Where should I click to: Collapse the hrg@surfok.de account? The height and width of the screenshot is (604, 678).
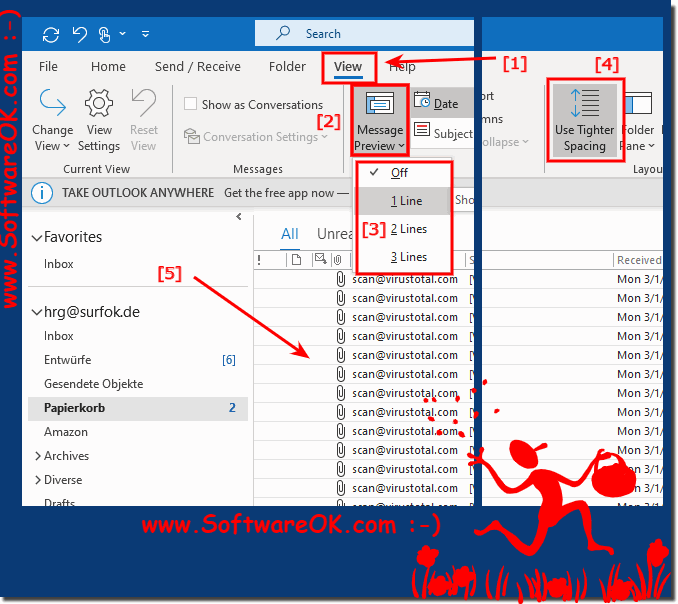[37, 312]
